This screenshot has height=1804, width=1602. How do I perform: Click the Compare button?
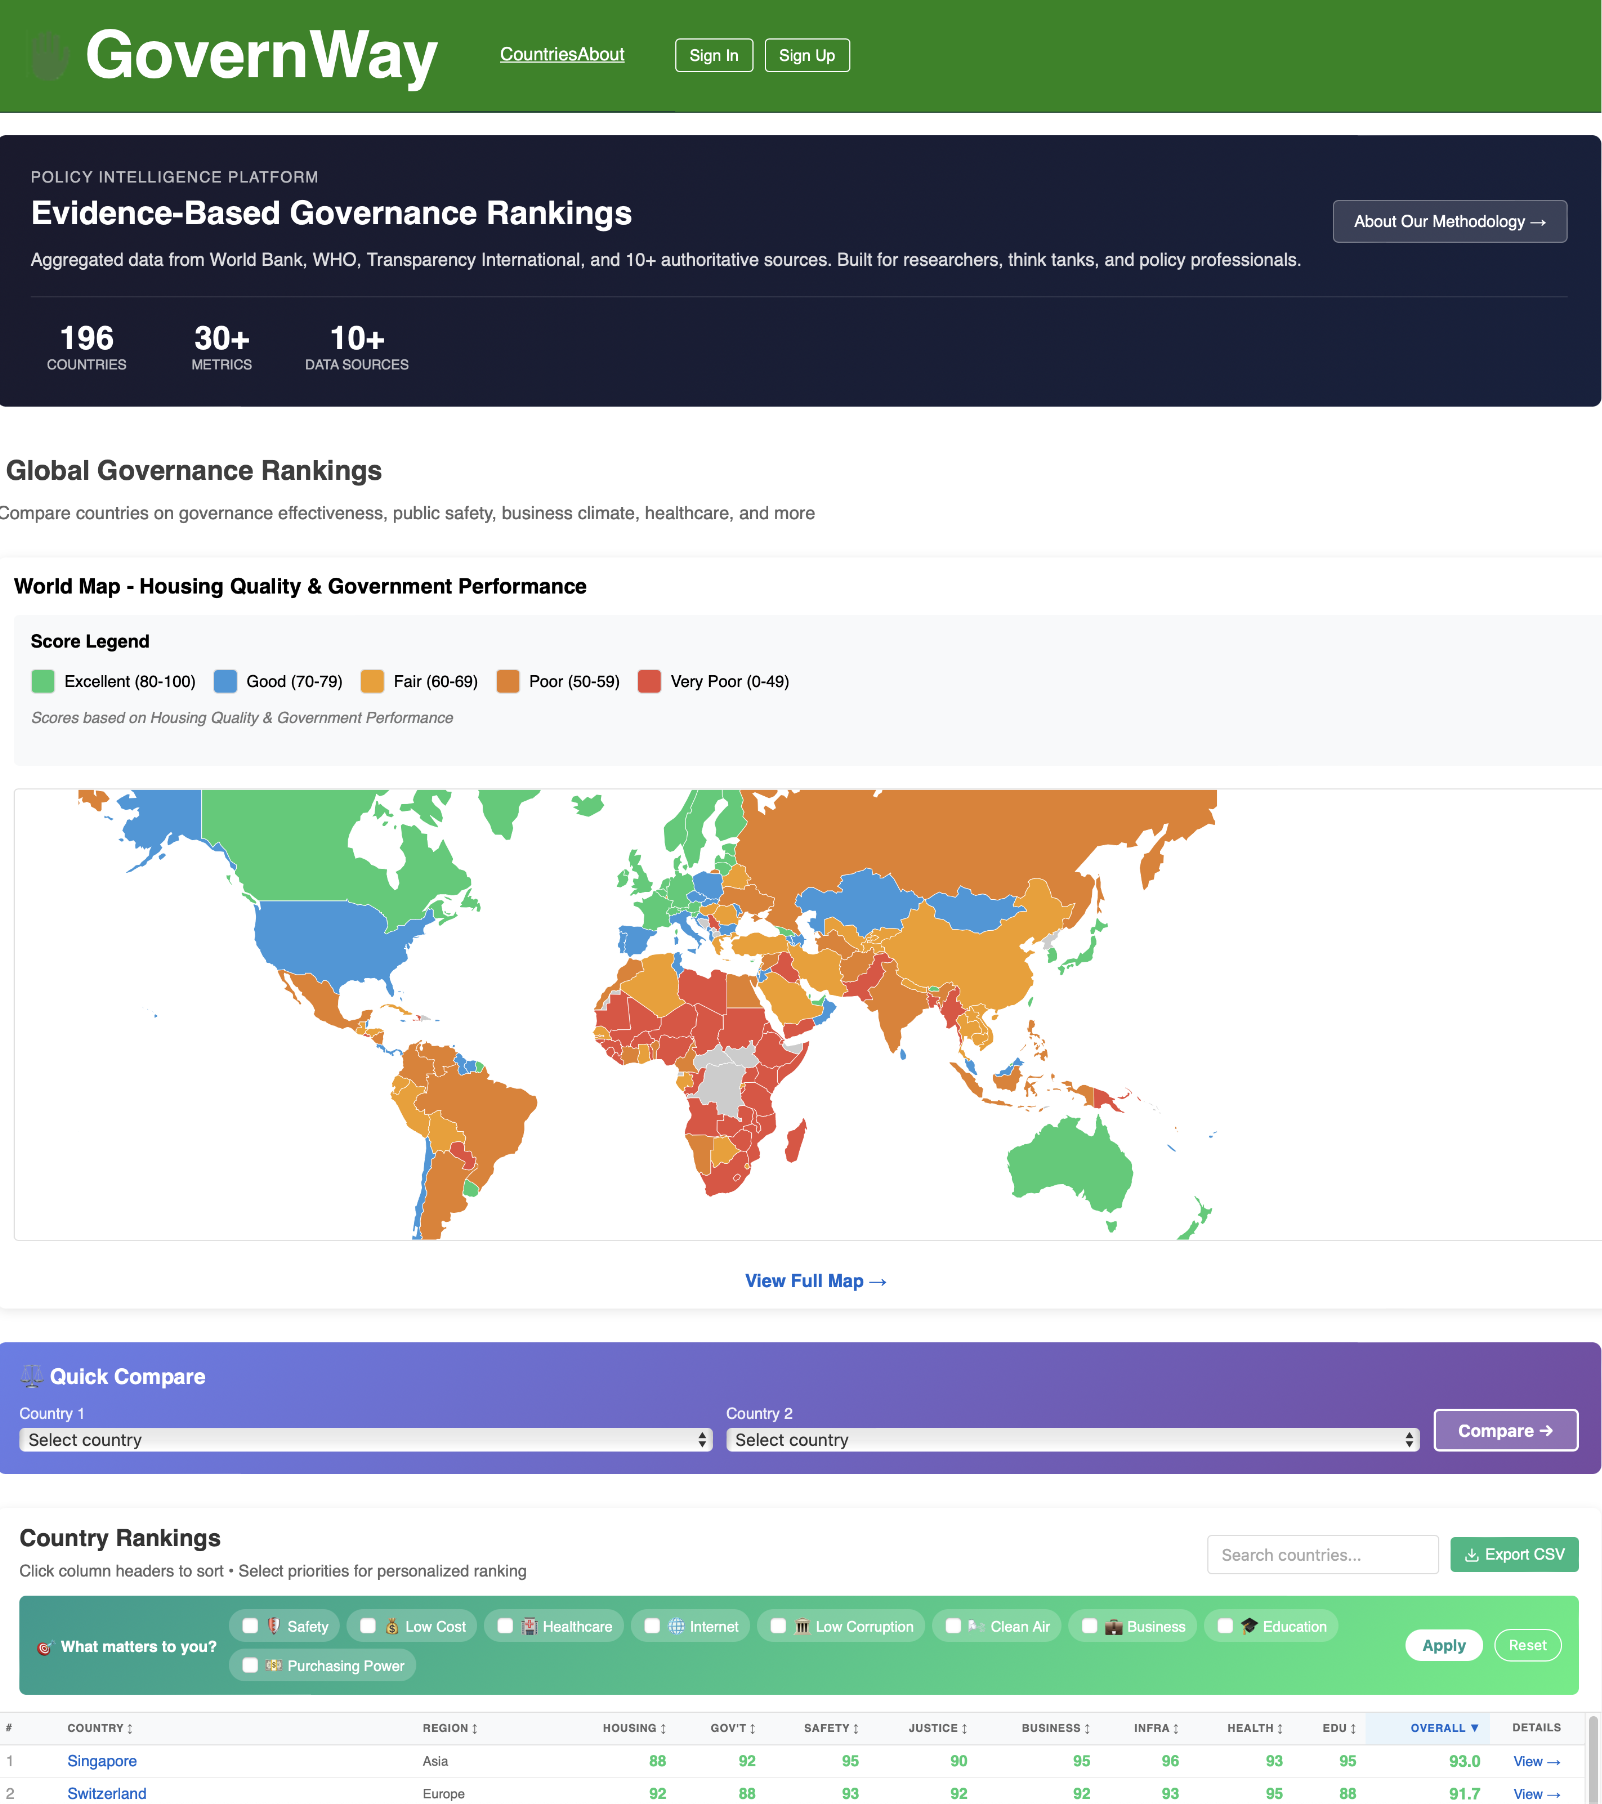pyautogui.click(x=1505, y=1430)
